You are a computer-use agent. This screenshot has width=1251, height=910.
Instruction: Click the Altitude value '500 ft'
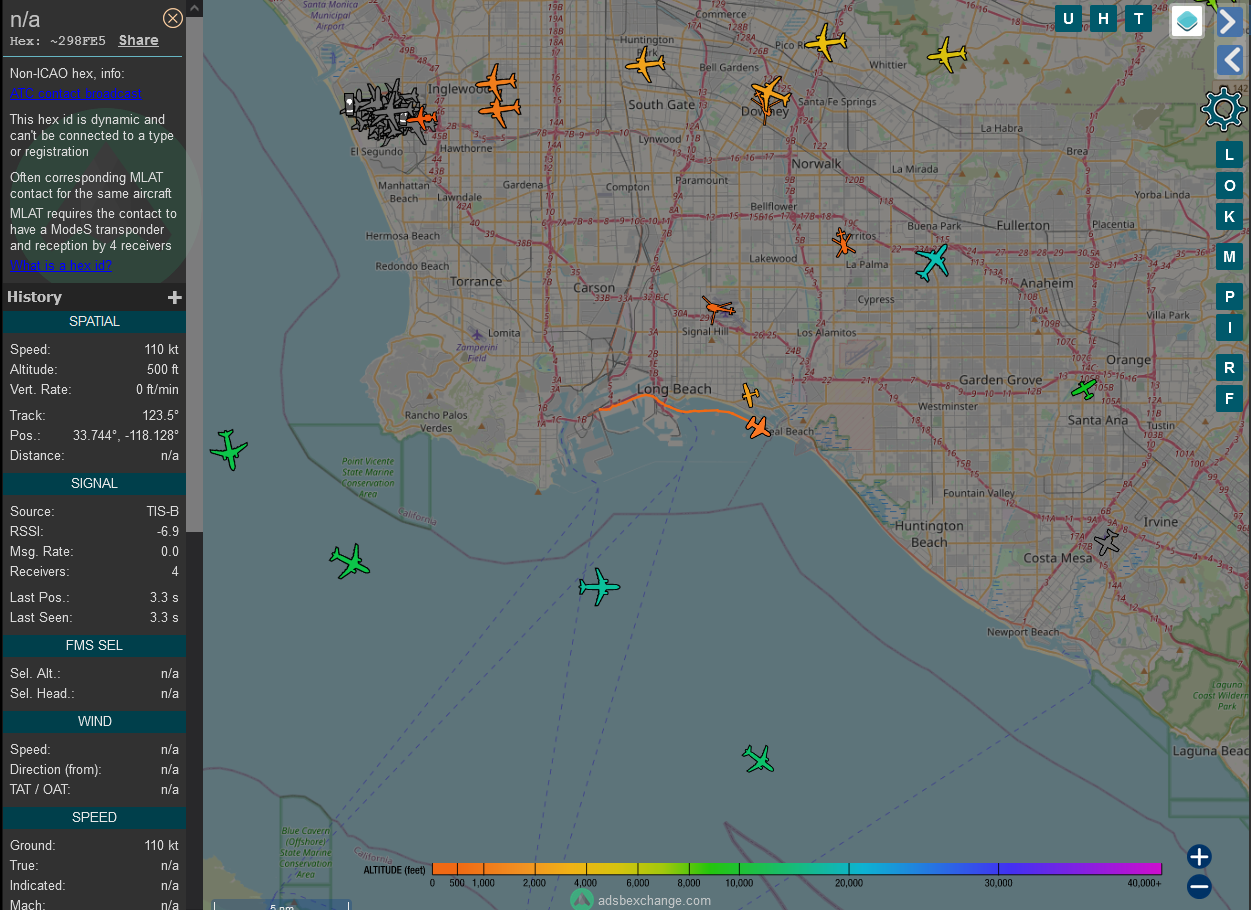point(161,370)
